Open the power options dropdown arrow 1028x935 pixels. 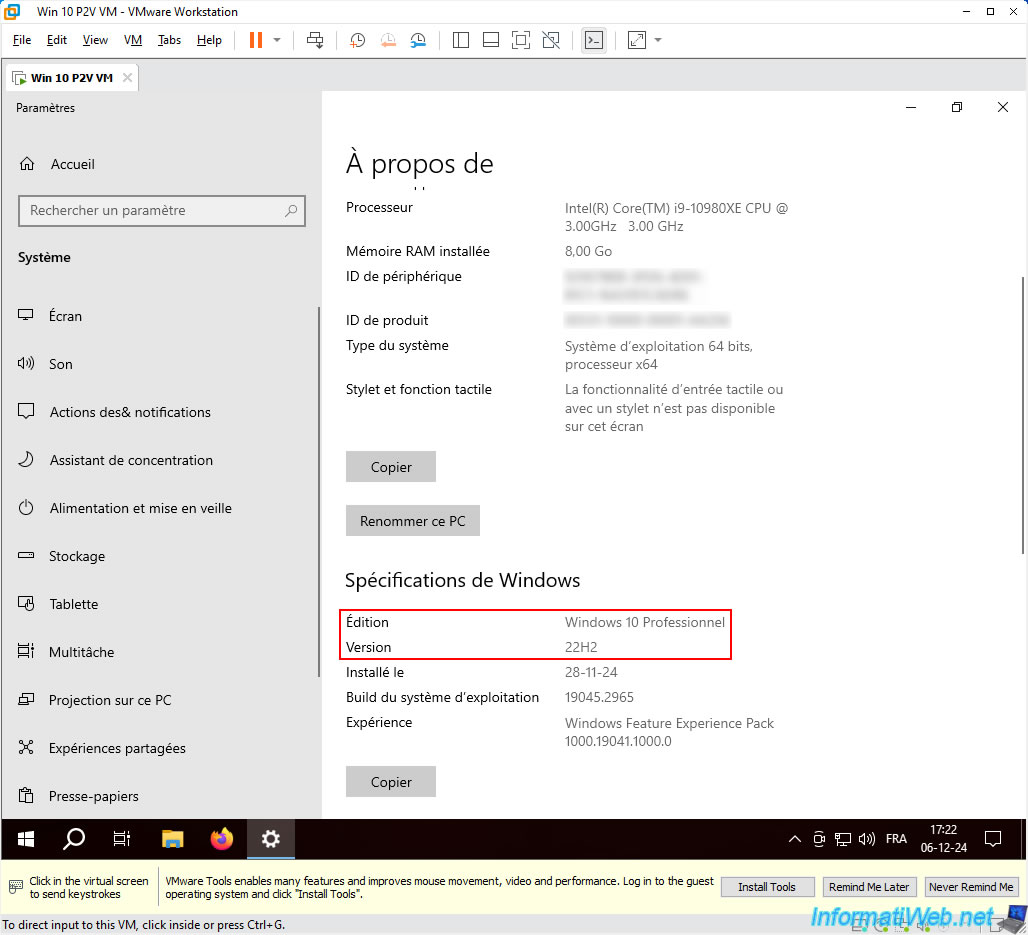tap(277, 40)
